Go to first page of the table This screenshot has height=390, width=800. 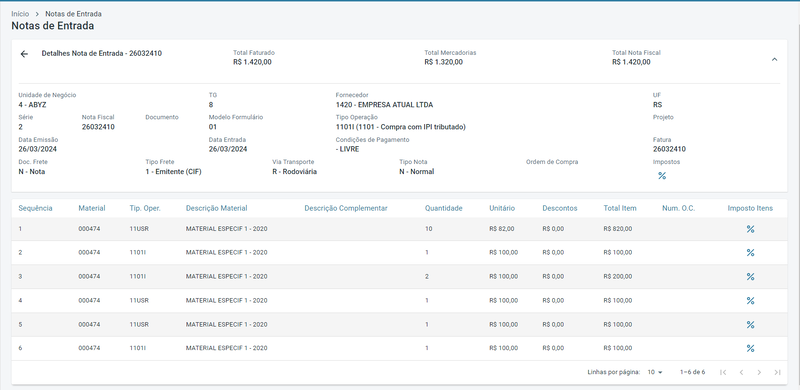point(723,372)
